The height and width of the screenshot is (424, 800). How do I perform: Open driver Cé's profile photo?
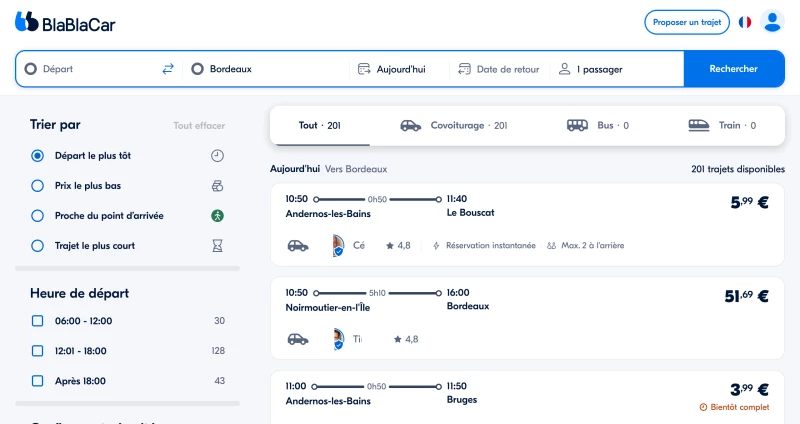click(x=338, y=245)
